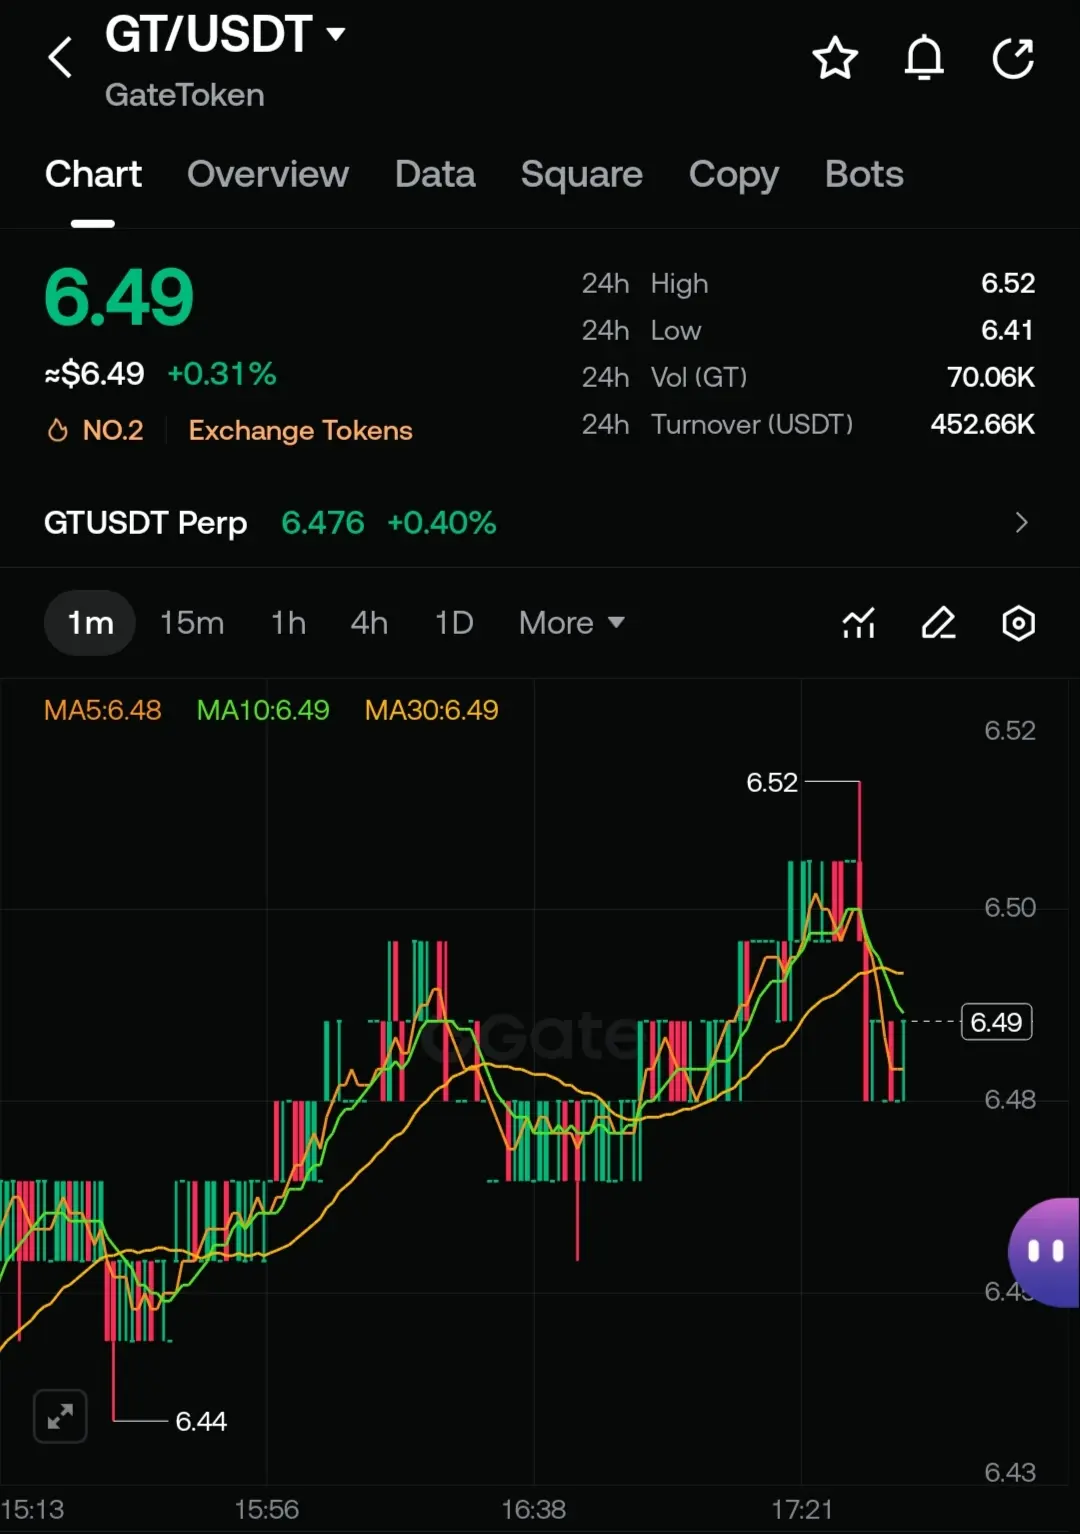Tap the MA30:6.49 indicator label

[431, 710]
